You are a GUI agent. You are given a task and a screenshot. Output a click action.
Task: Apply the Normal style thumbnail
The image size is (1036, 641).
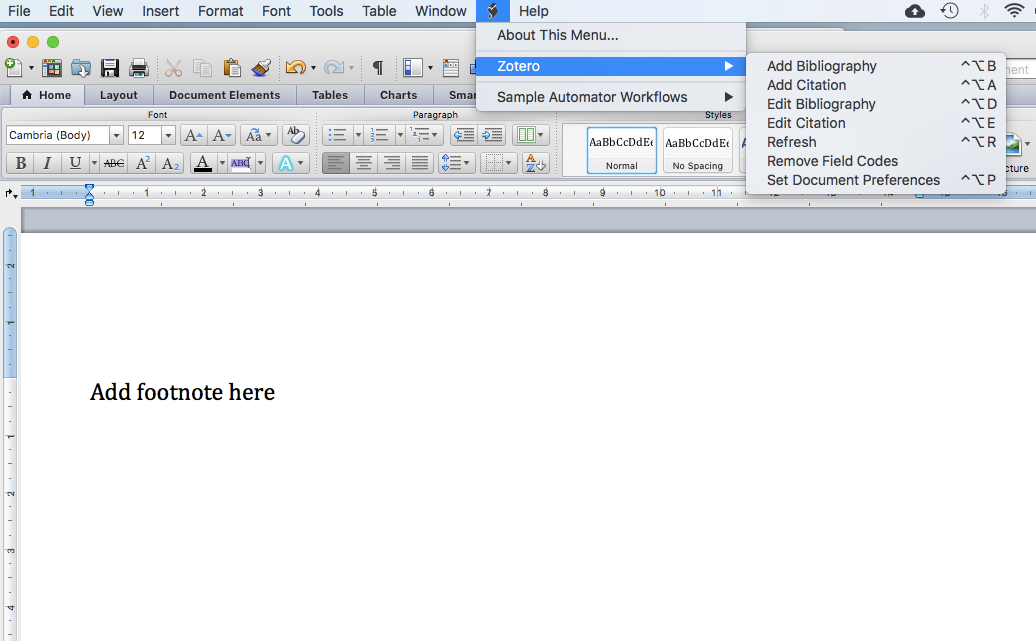tap(622, 151)
